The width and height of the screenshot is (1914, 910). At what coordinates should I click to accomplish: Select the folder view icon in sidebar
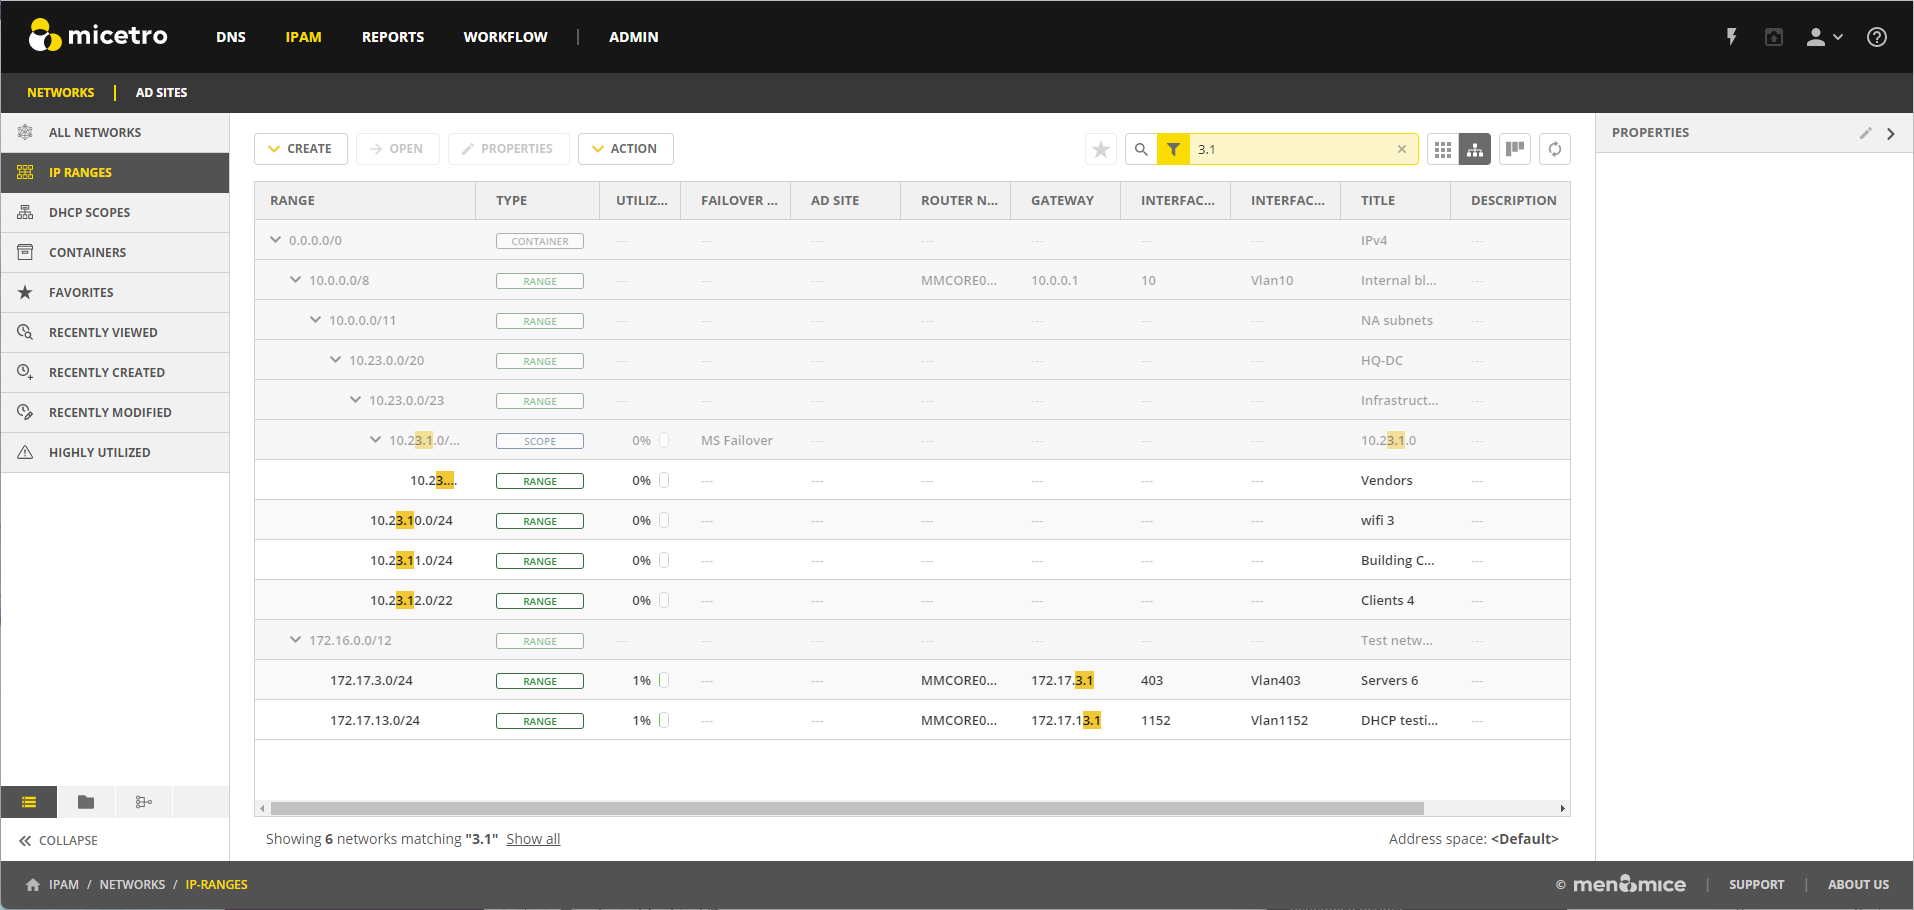pos(86,802)
